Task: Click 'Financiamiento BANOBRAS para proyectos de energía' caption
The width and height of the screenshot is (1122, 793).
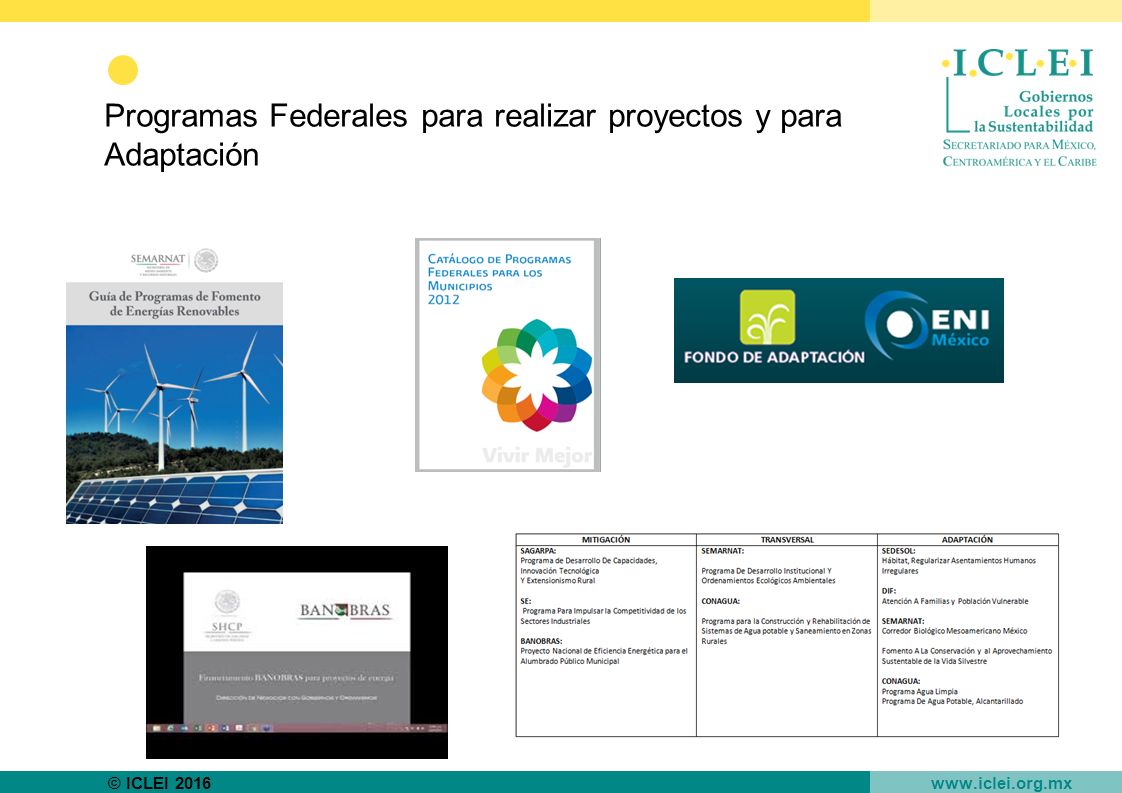Action: tap(296, 677)
